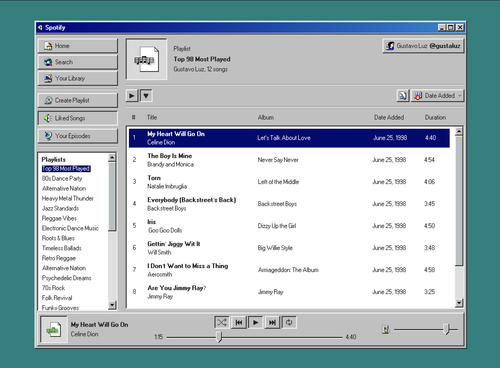
Task: Select track Torn by Natalie Imbruglia
Action: pos(289,182)
